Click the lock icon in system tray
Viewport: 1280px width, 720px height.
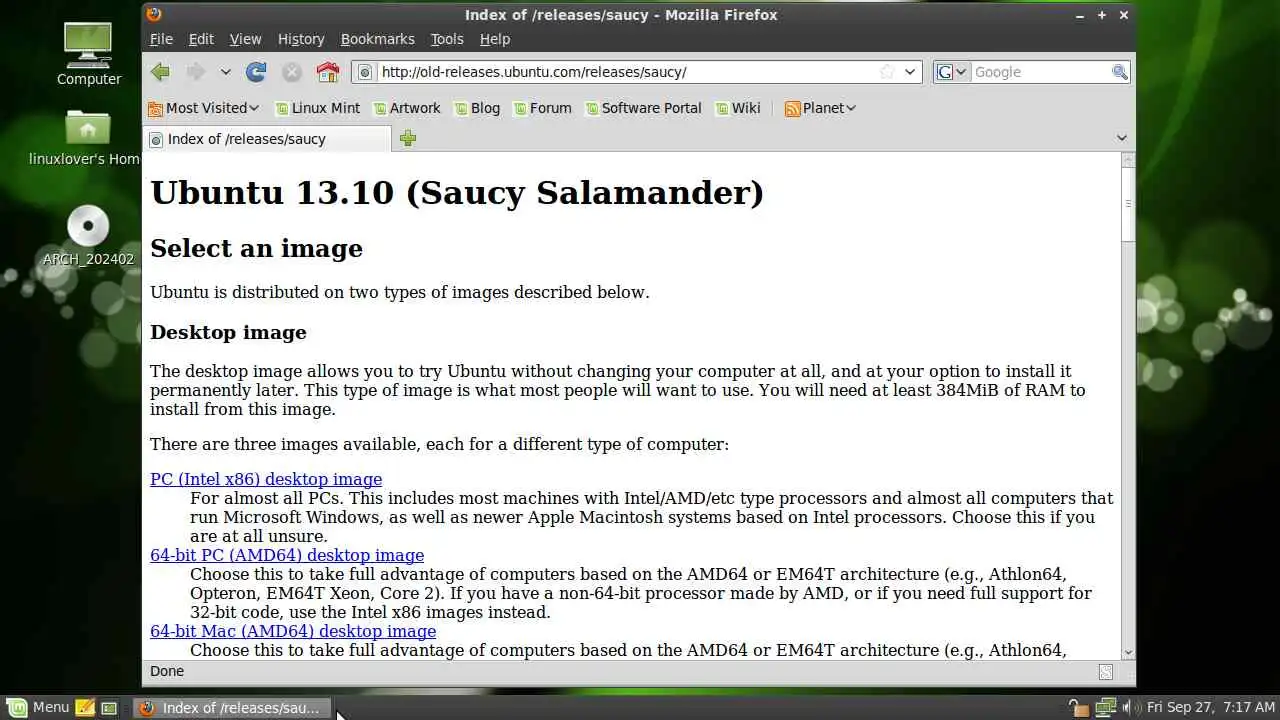click(1079, 708)
